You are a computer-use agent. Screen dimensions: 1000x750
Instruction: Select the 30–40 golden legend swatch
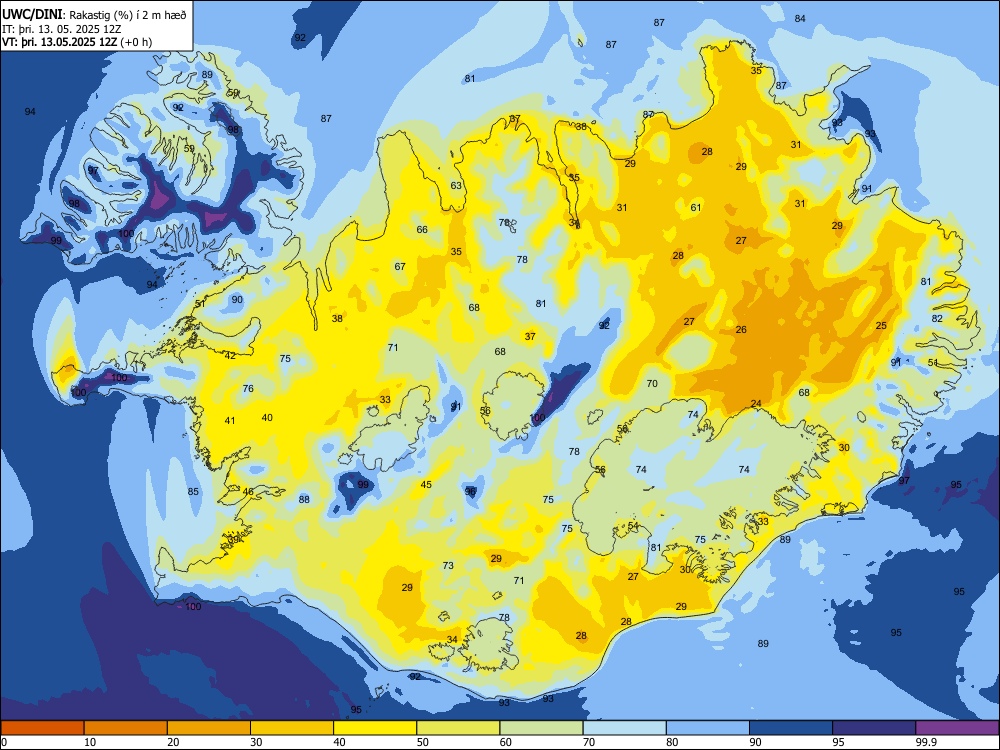pyautogui.click(x=292, y=728)
